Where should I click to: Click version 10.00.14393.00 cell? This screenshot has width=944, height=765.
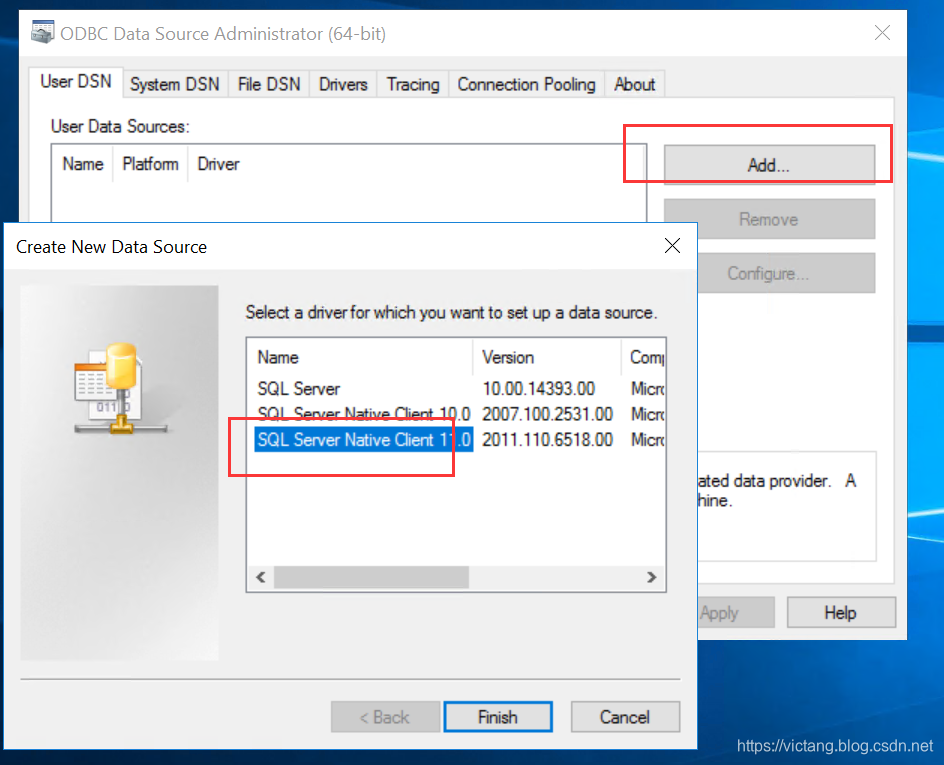[539, 389]
